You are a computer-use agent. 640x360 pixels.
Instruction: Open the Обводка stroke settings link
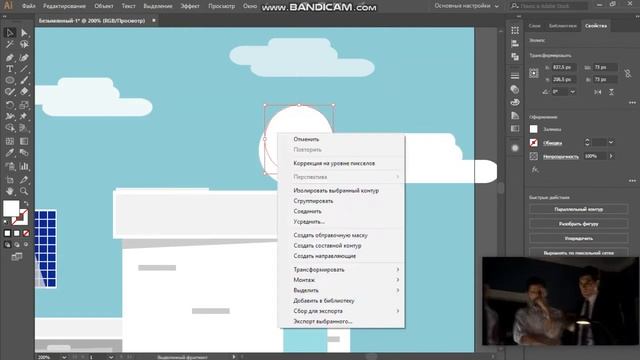click(552, 143)
